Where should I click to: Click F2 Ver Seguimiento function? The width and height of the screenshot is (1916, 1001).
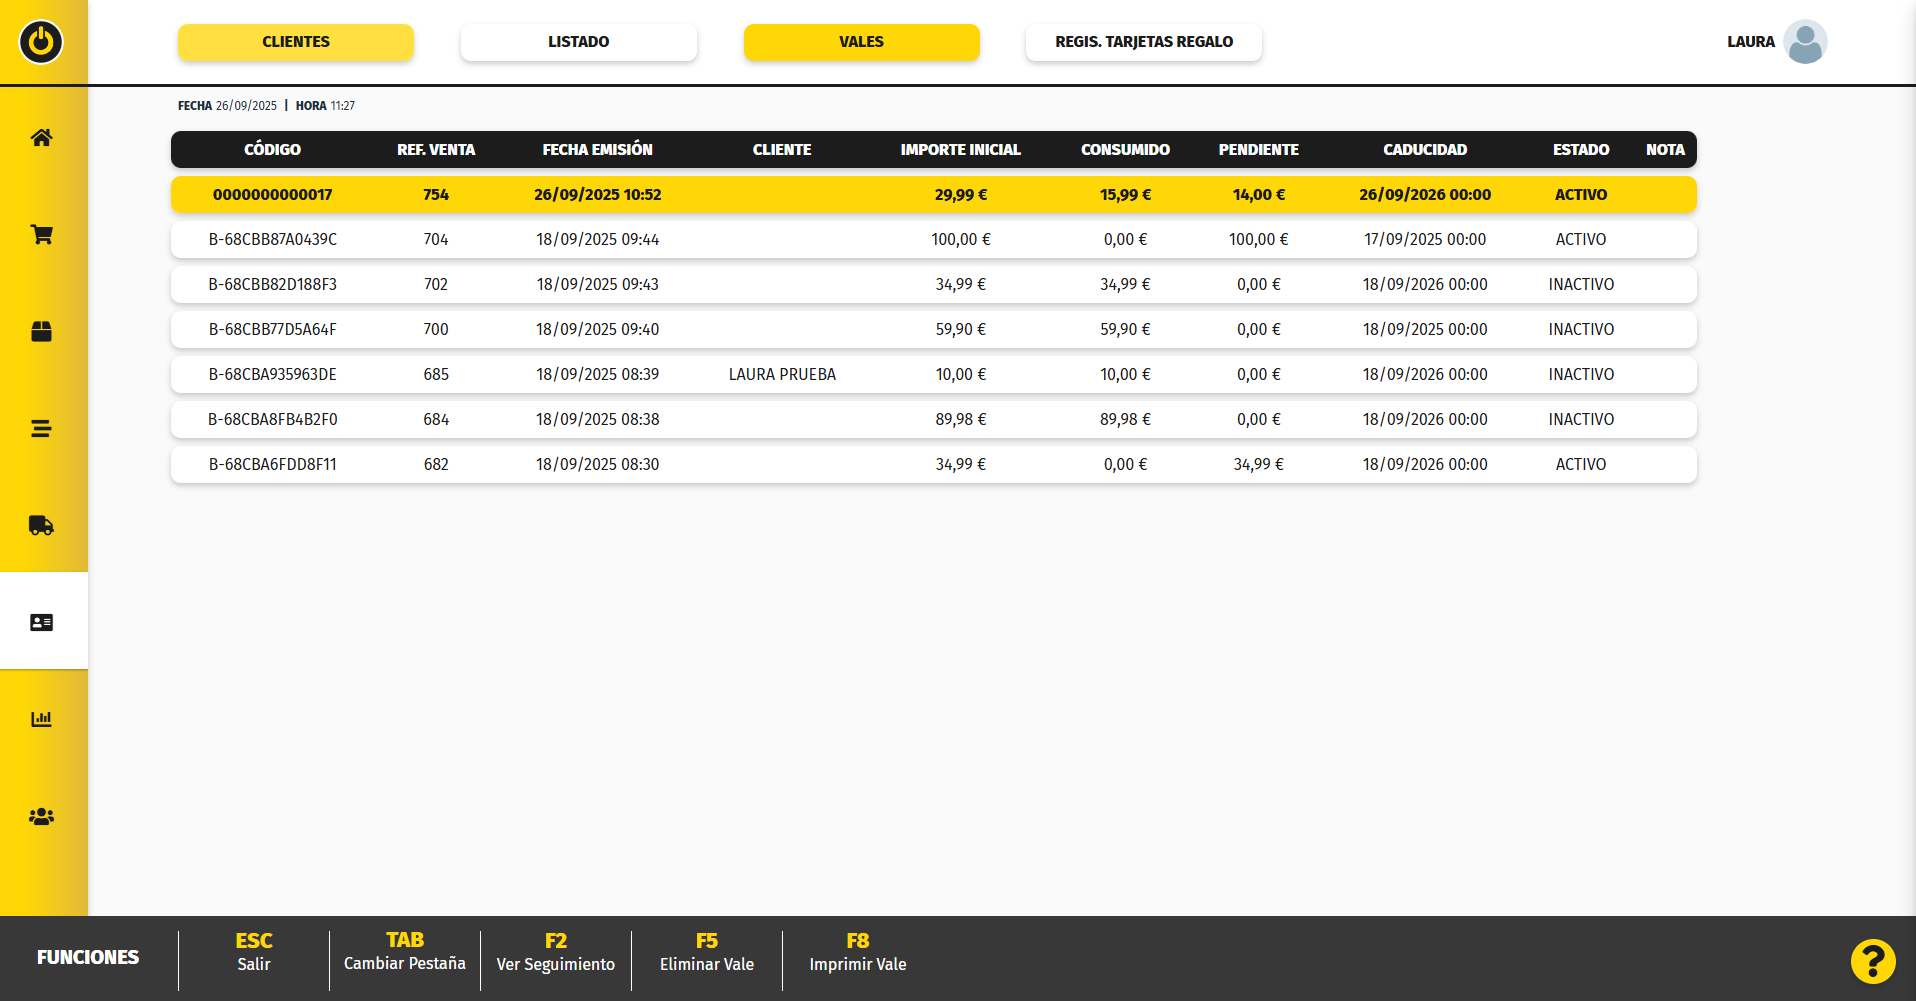(555, 952)
